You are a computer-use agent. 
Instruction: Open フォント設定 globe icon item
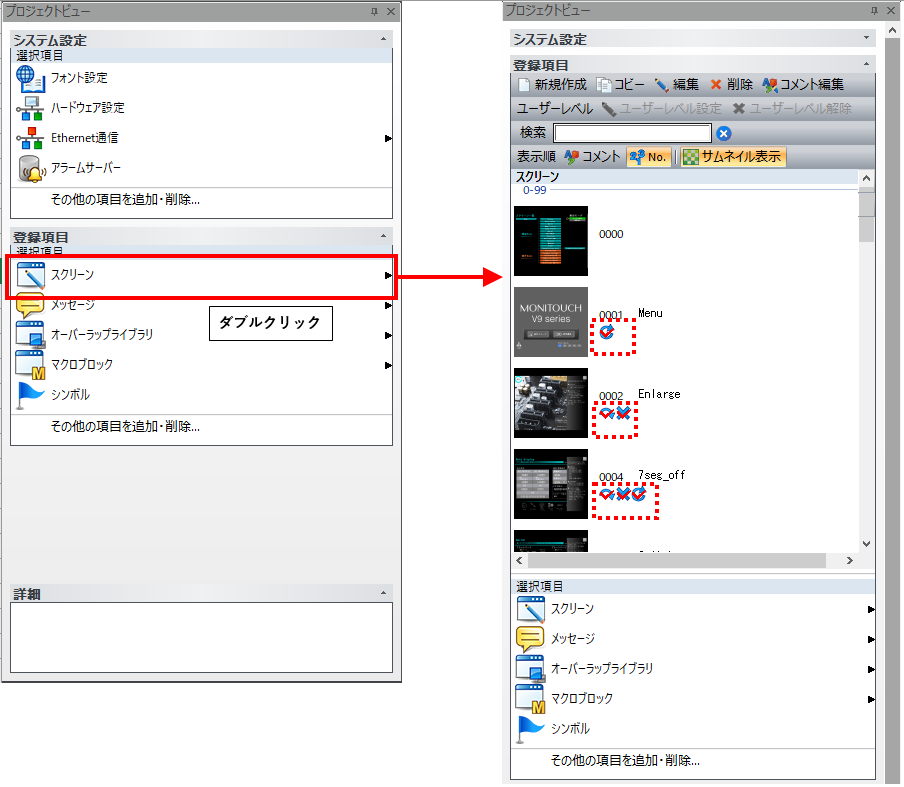click(x=32, y=78)
